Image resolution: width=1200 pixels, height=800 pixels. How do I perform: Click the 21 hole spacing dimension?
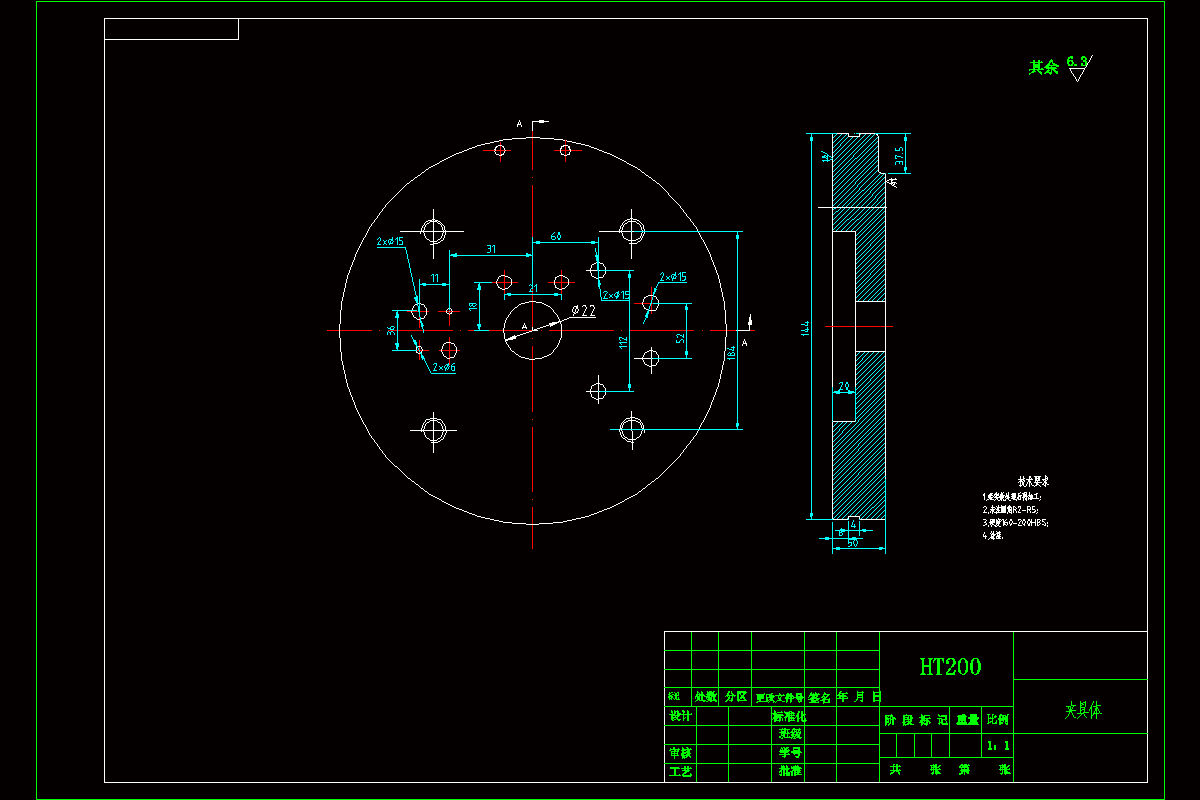[533, 288]
